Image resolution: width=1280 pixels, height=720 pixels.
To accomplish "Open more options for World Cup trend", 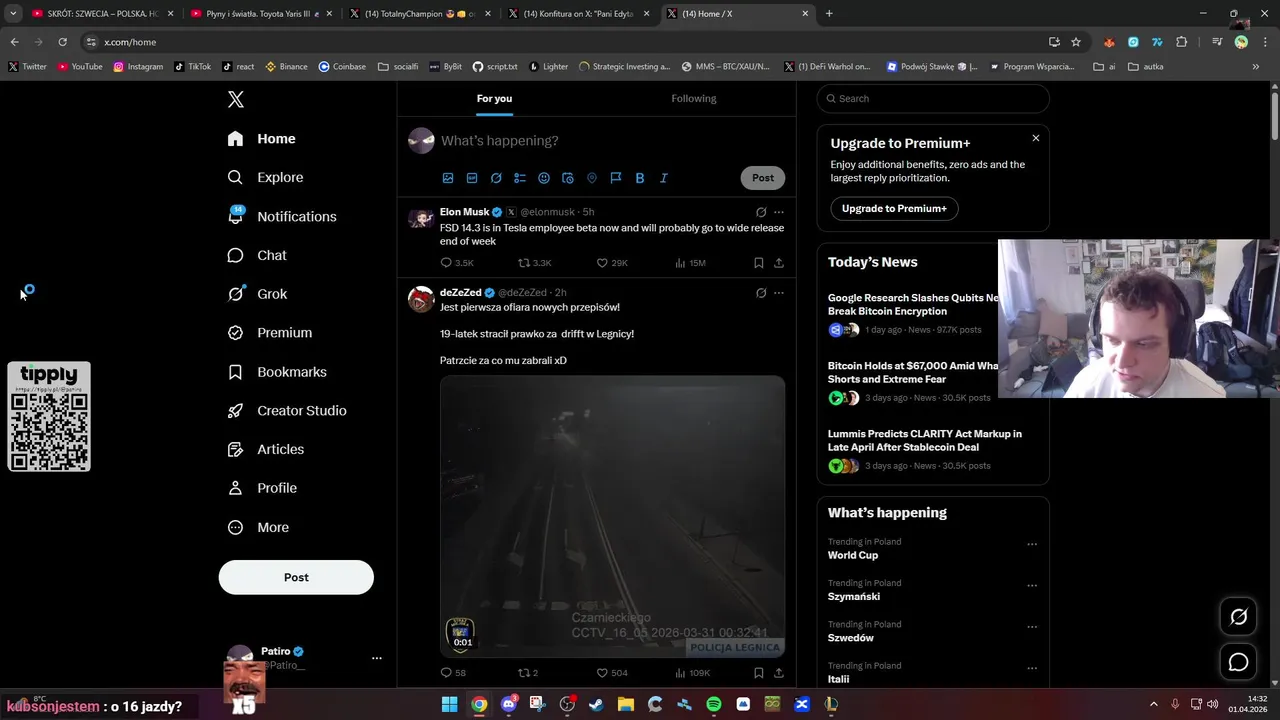I will click(x=1032, y=545).
